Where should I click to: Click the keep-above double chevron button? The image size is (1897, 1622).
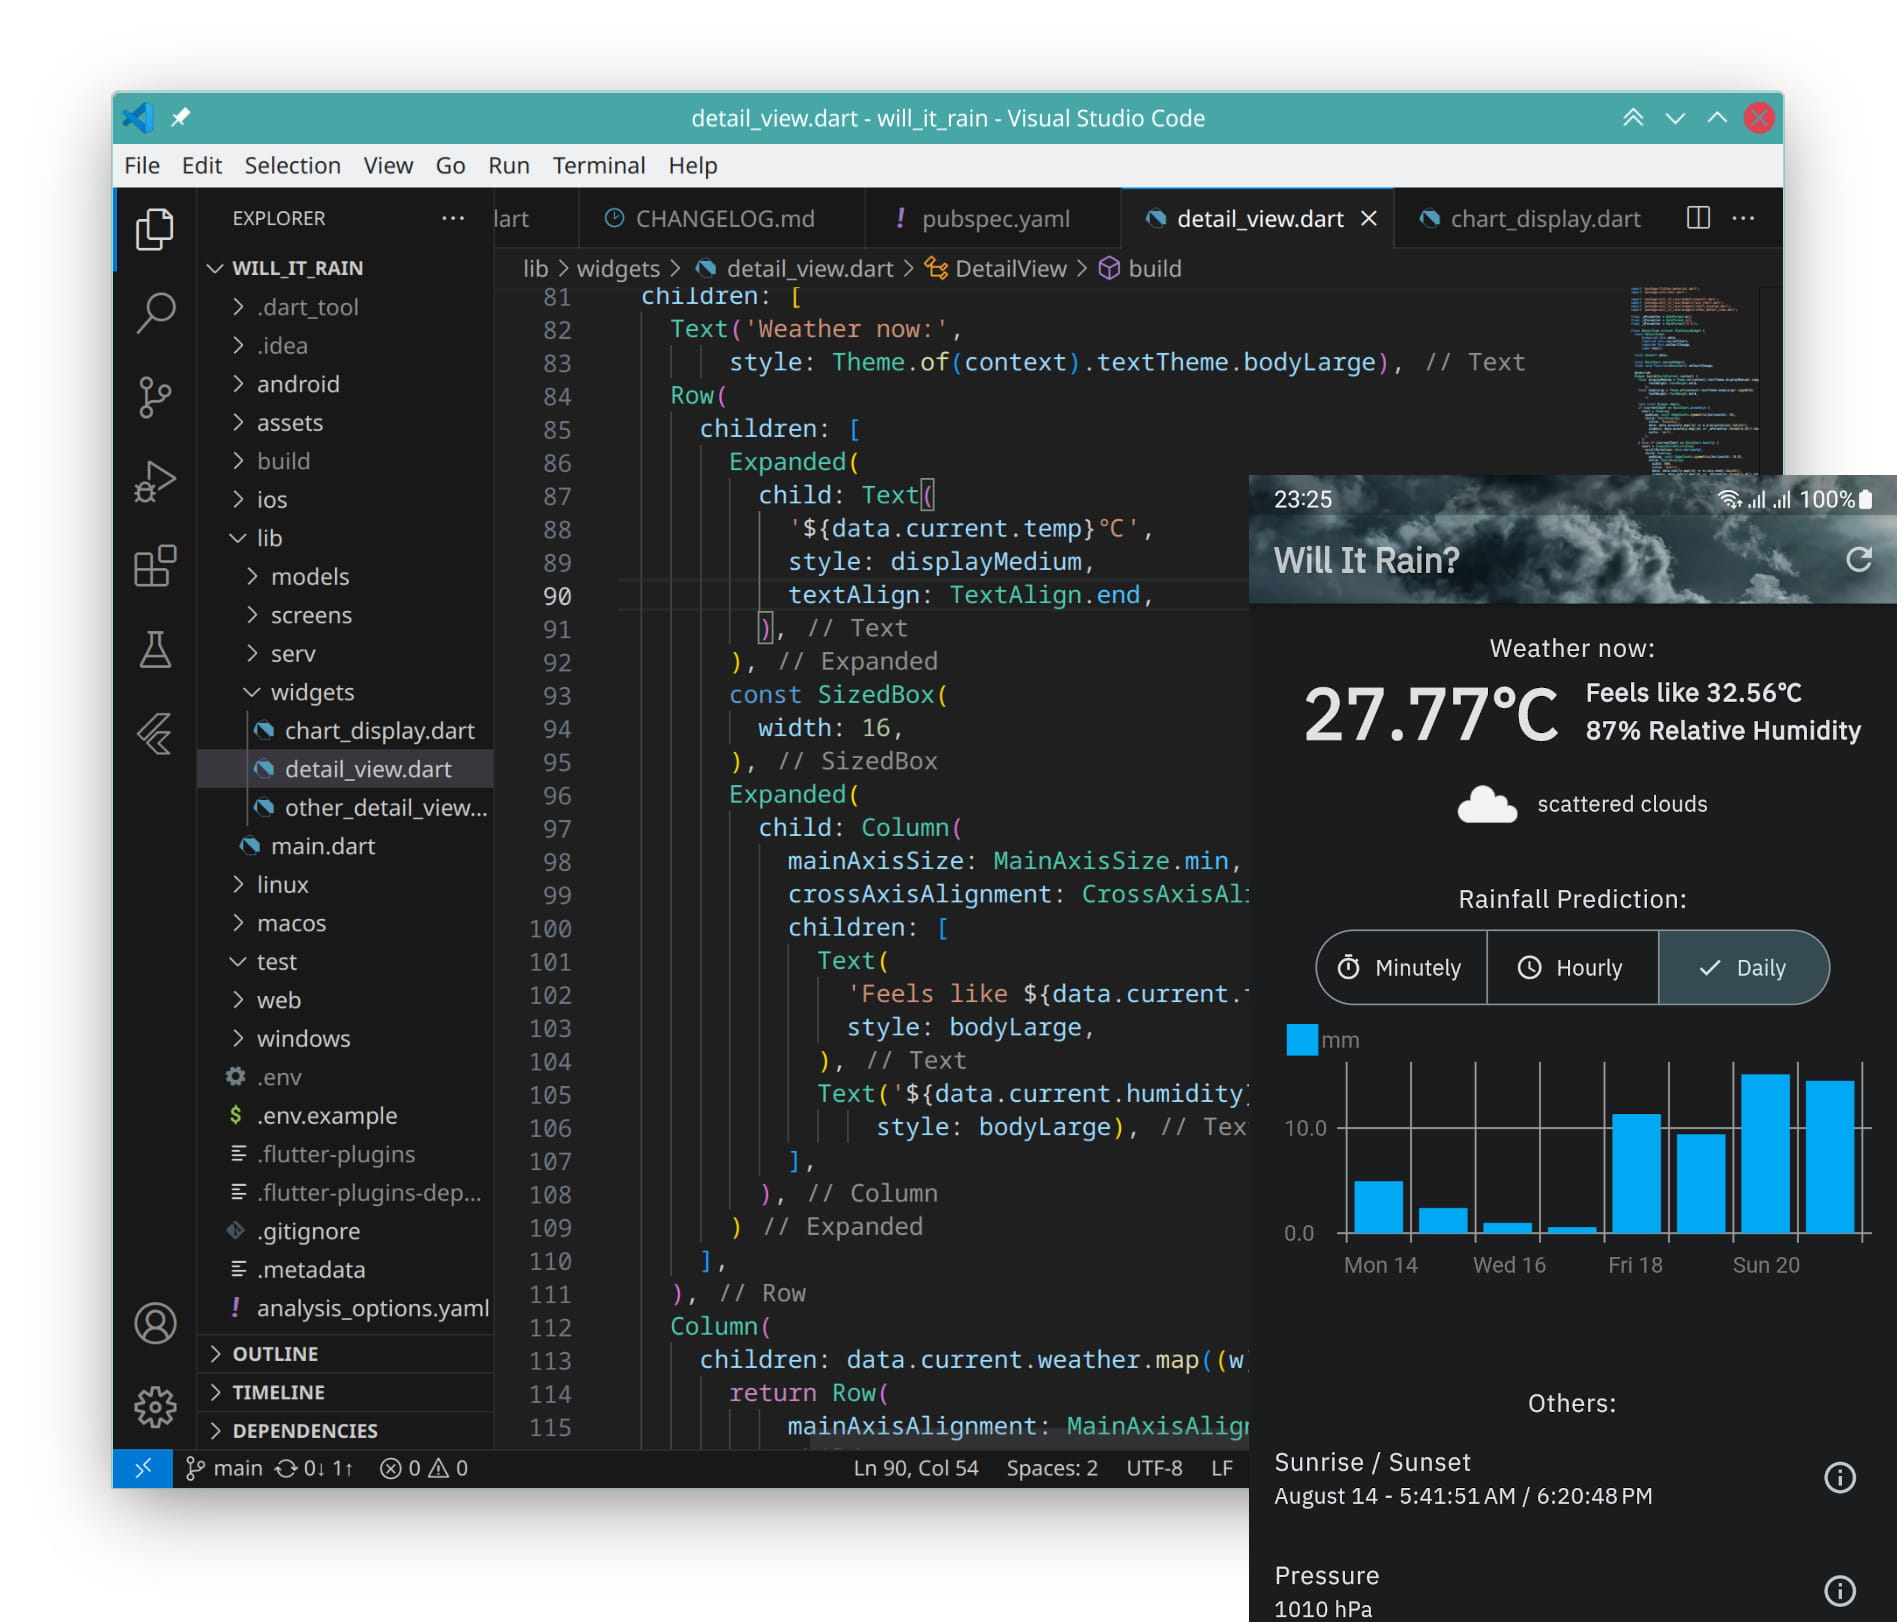click(1633, 118)
